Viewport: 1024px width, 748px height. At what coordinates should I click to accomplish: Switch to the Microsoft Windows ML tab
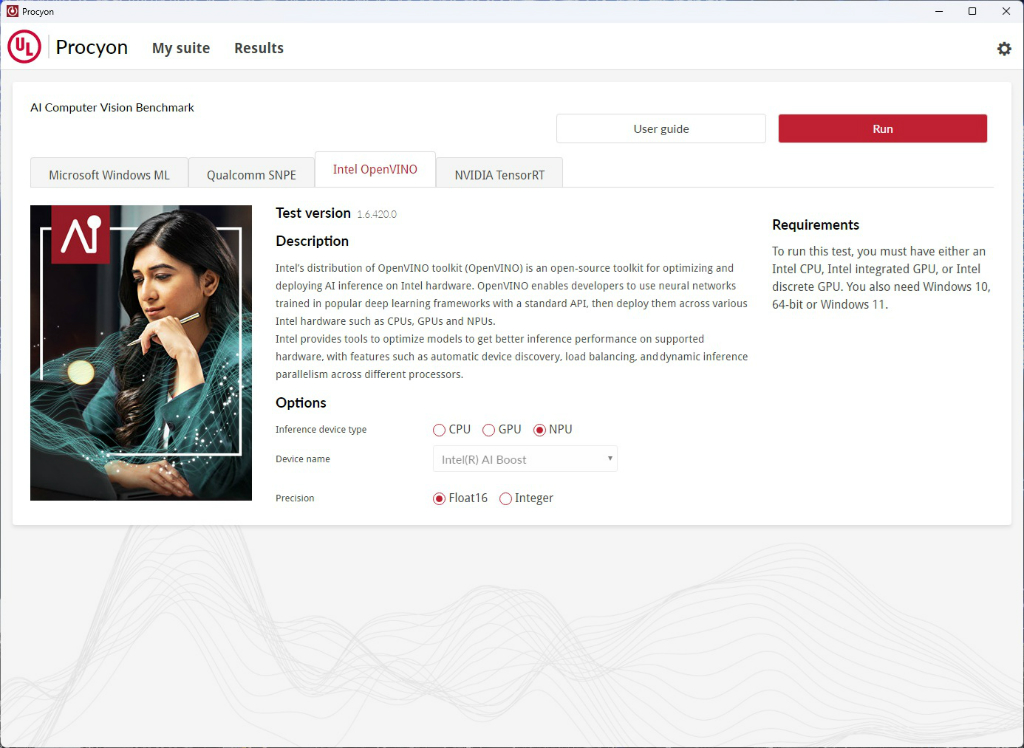tap(109, 174)
